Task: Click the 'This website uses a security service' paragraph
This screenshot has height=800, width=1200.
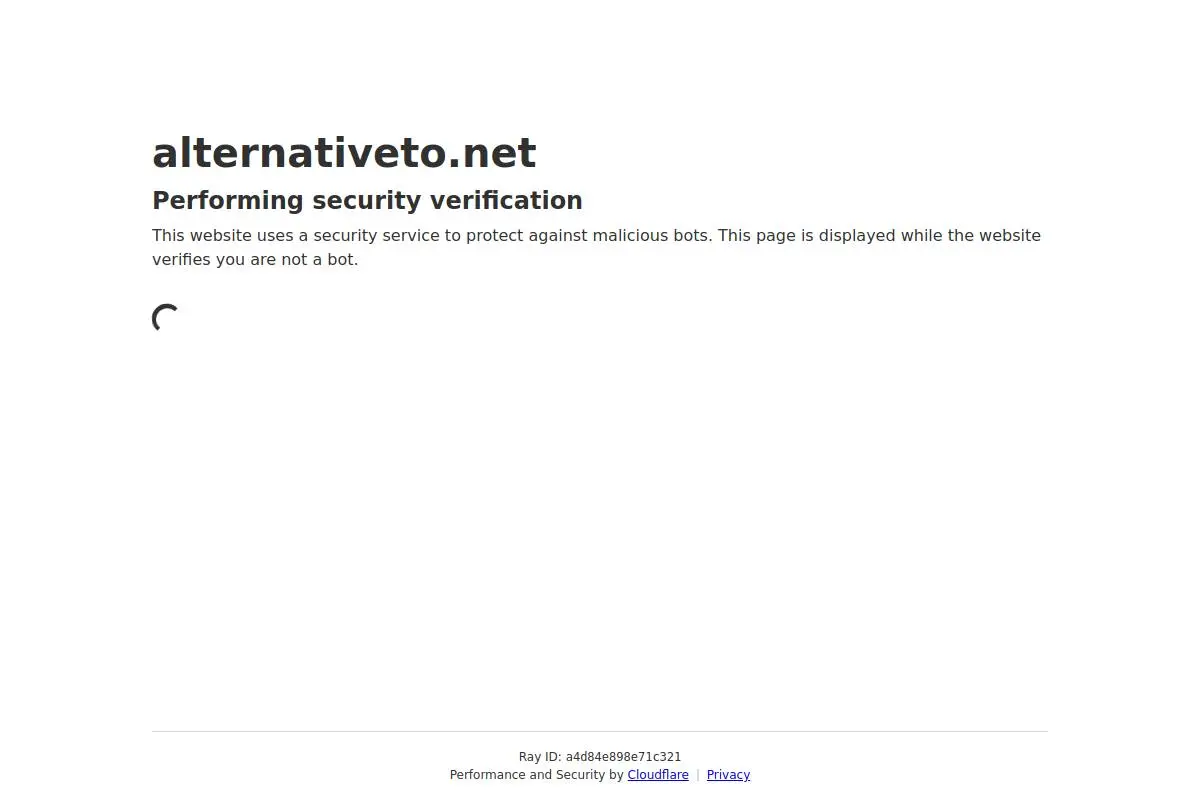Action: pos(596,247)
